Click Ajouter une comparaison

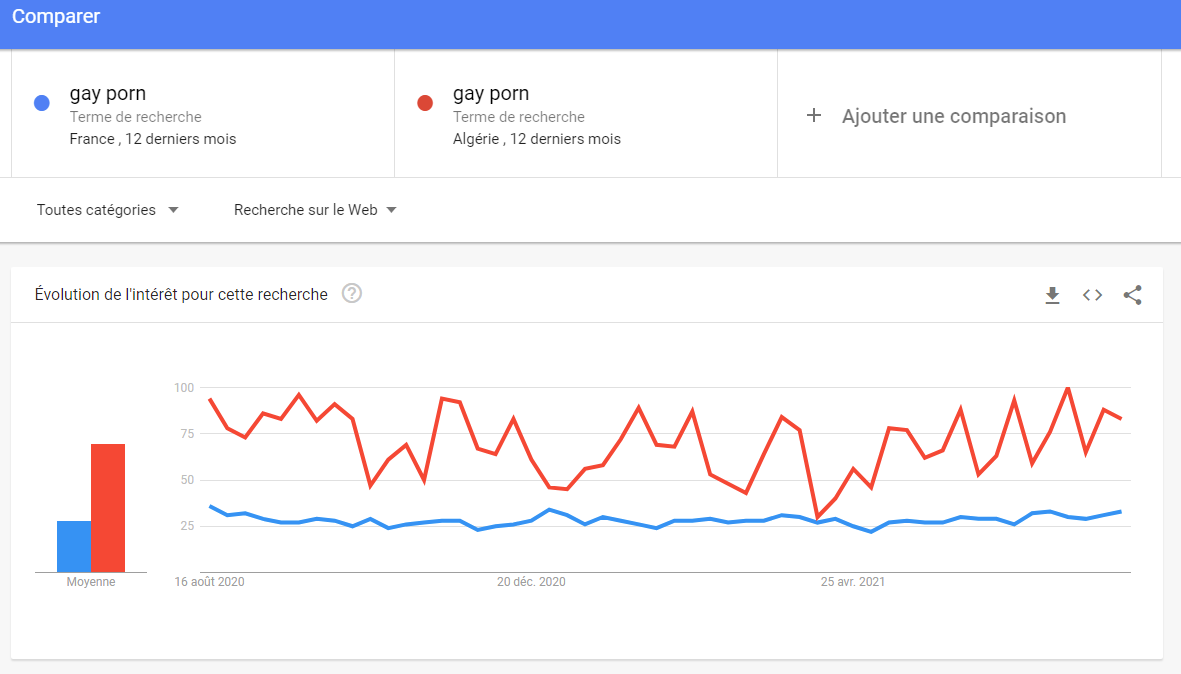[954, 116]
